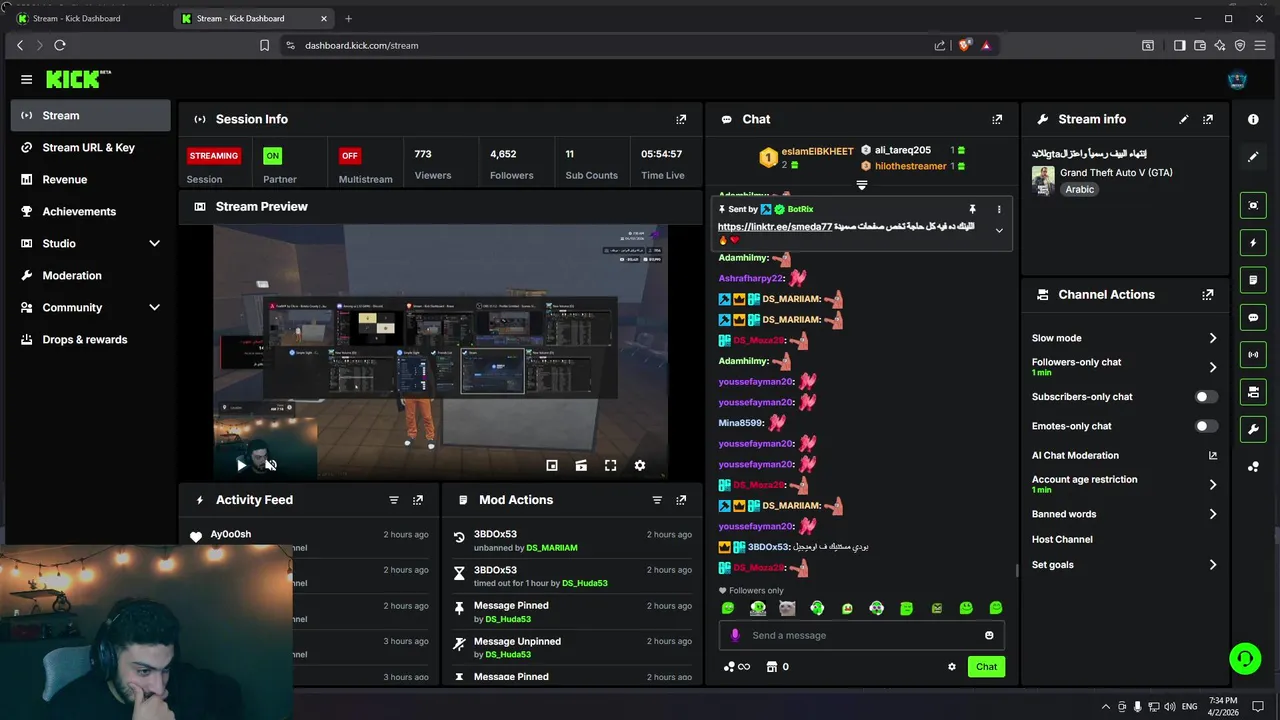Toggle Chat bubble widget in right sidebar
The image size is (1280, 720).
point(1253,317)
